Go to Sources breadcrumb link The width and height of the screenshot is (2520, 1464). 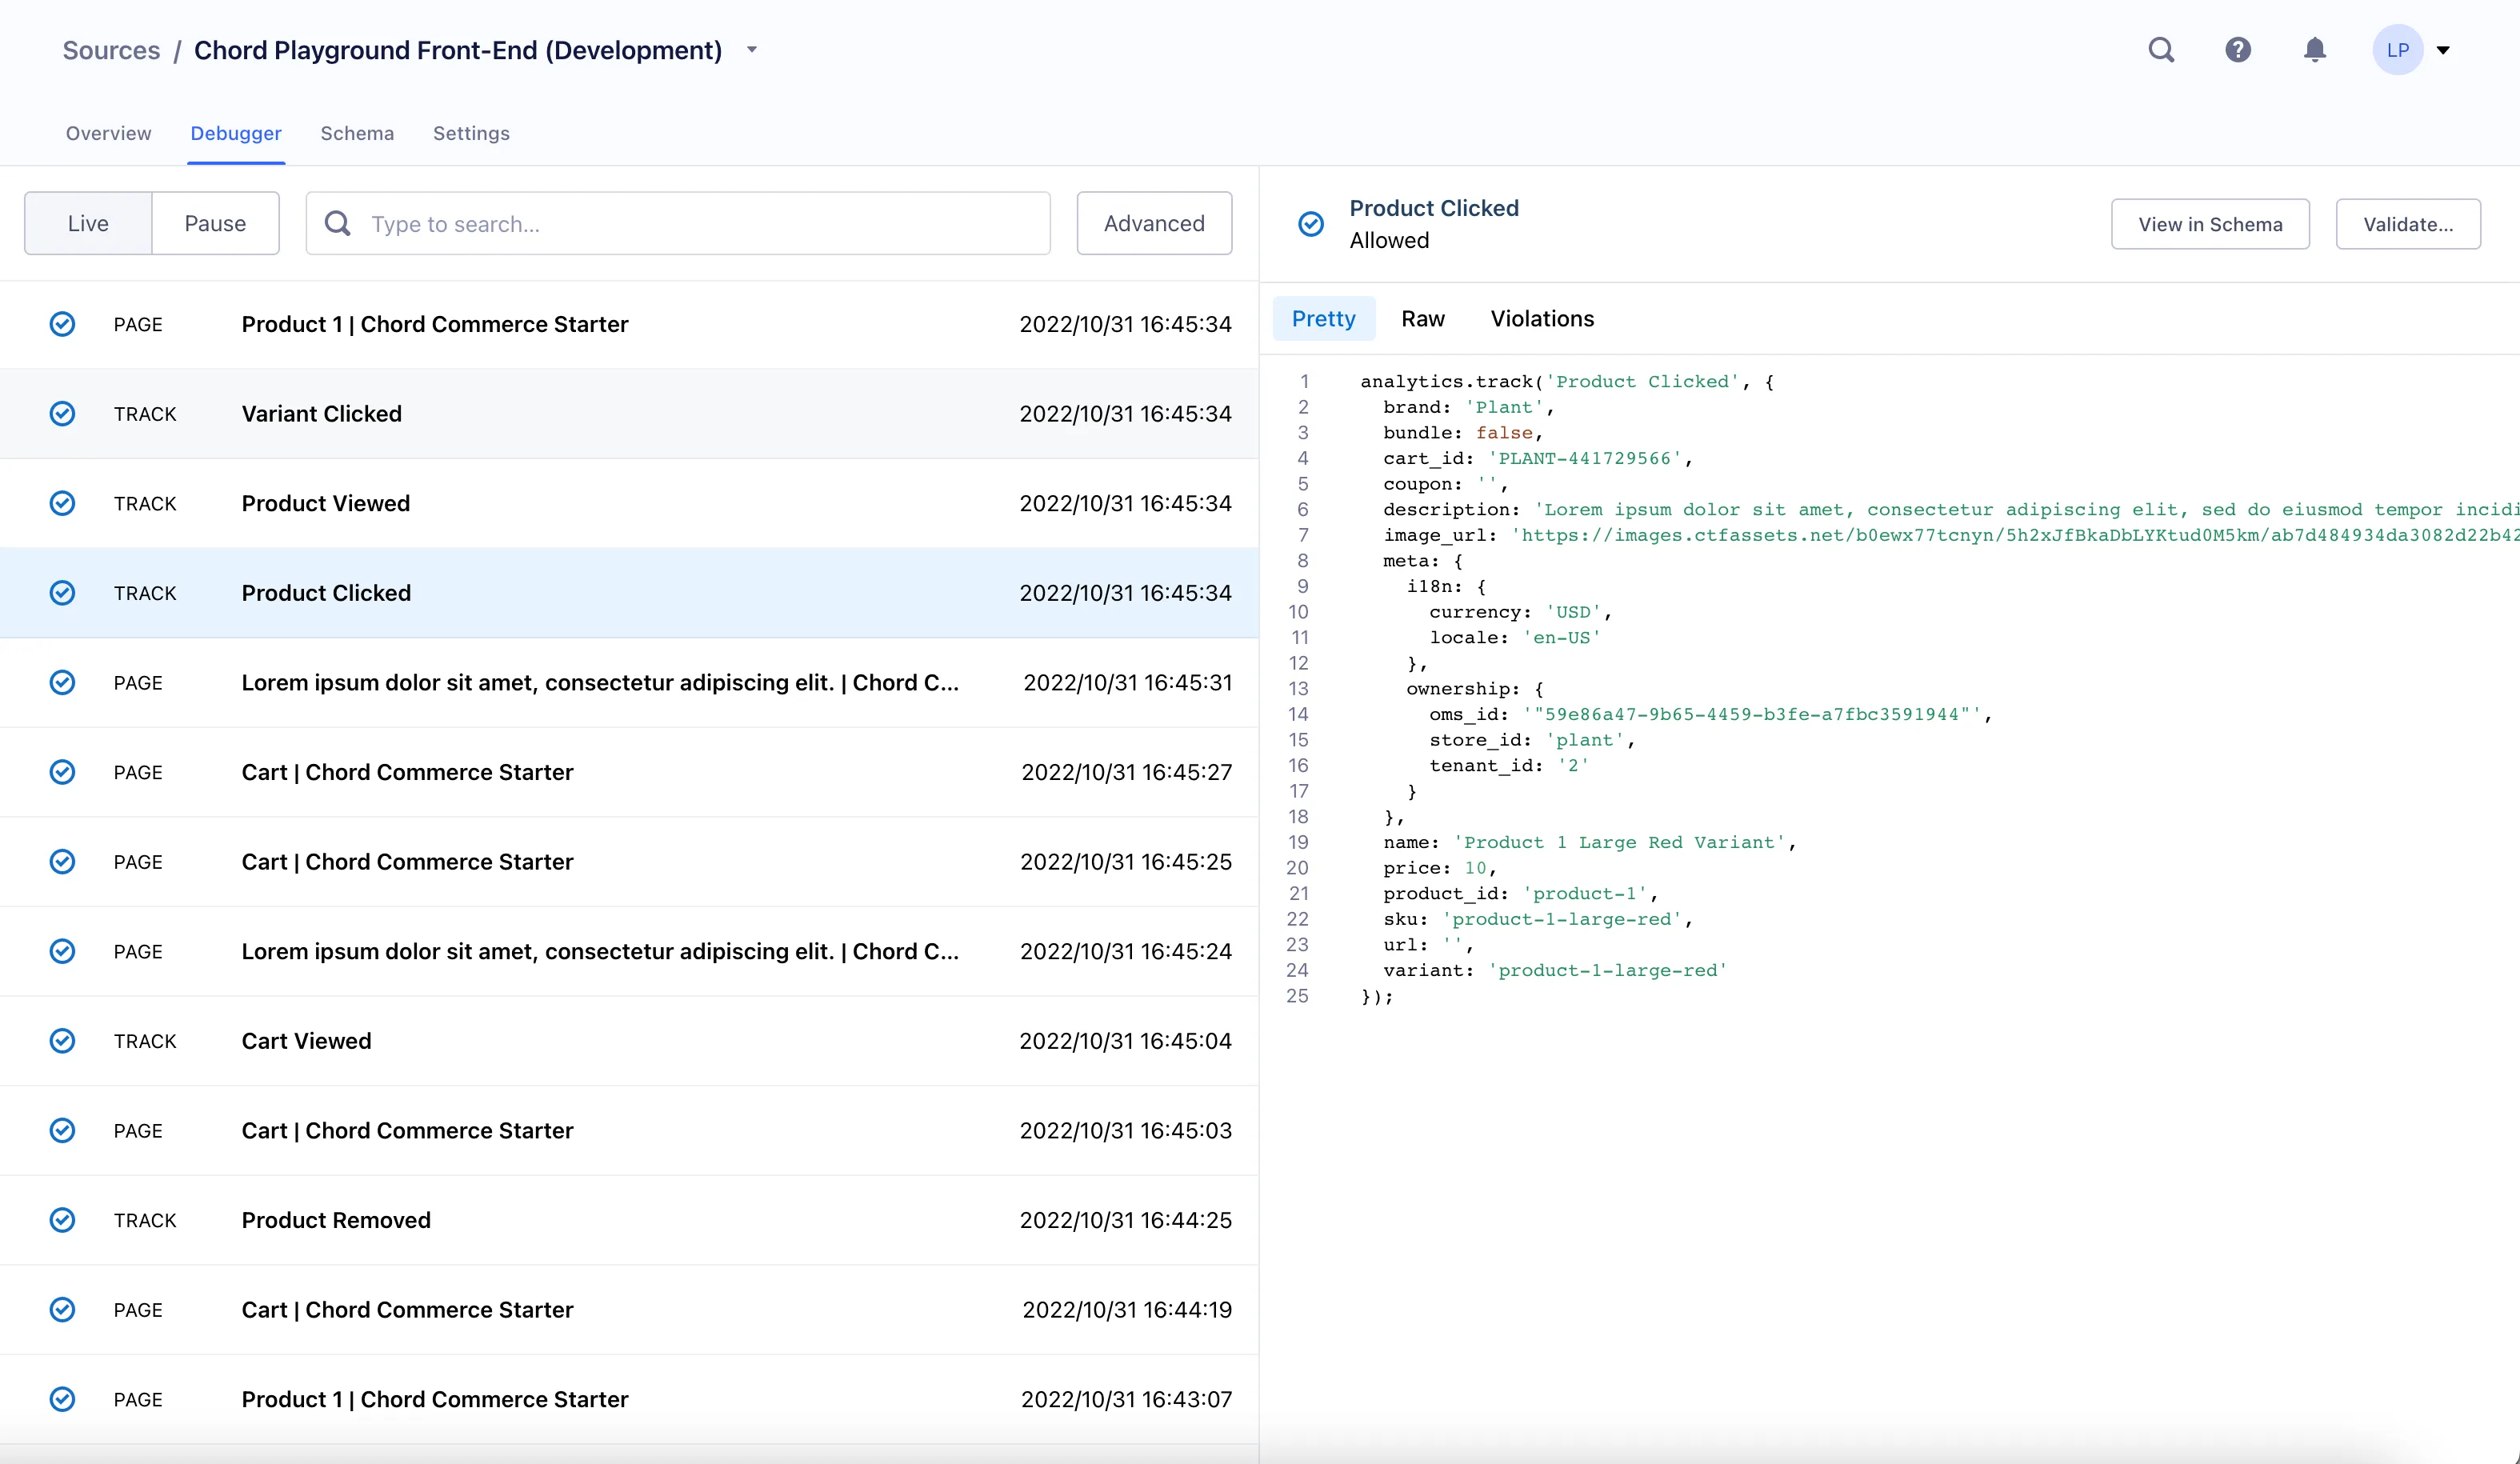(111, 50)
